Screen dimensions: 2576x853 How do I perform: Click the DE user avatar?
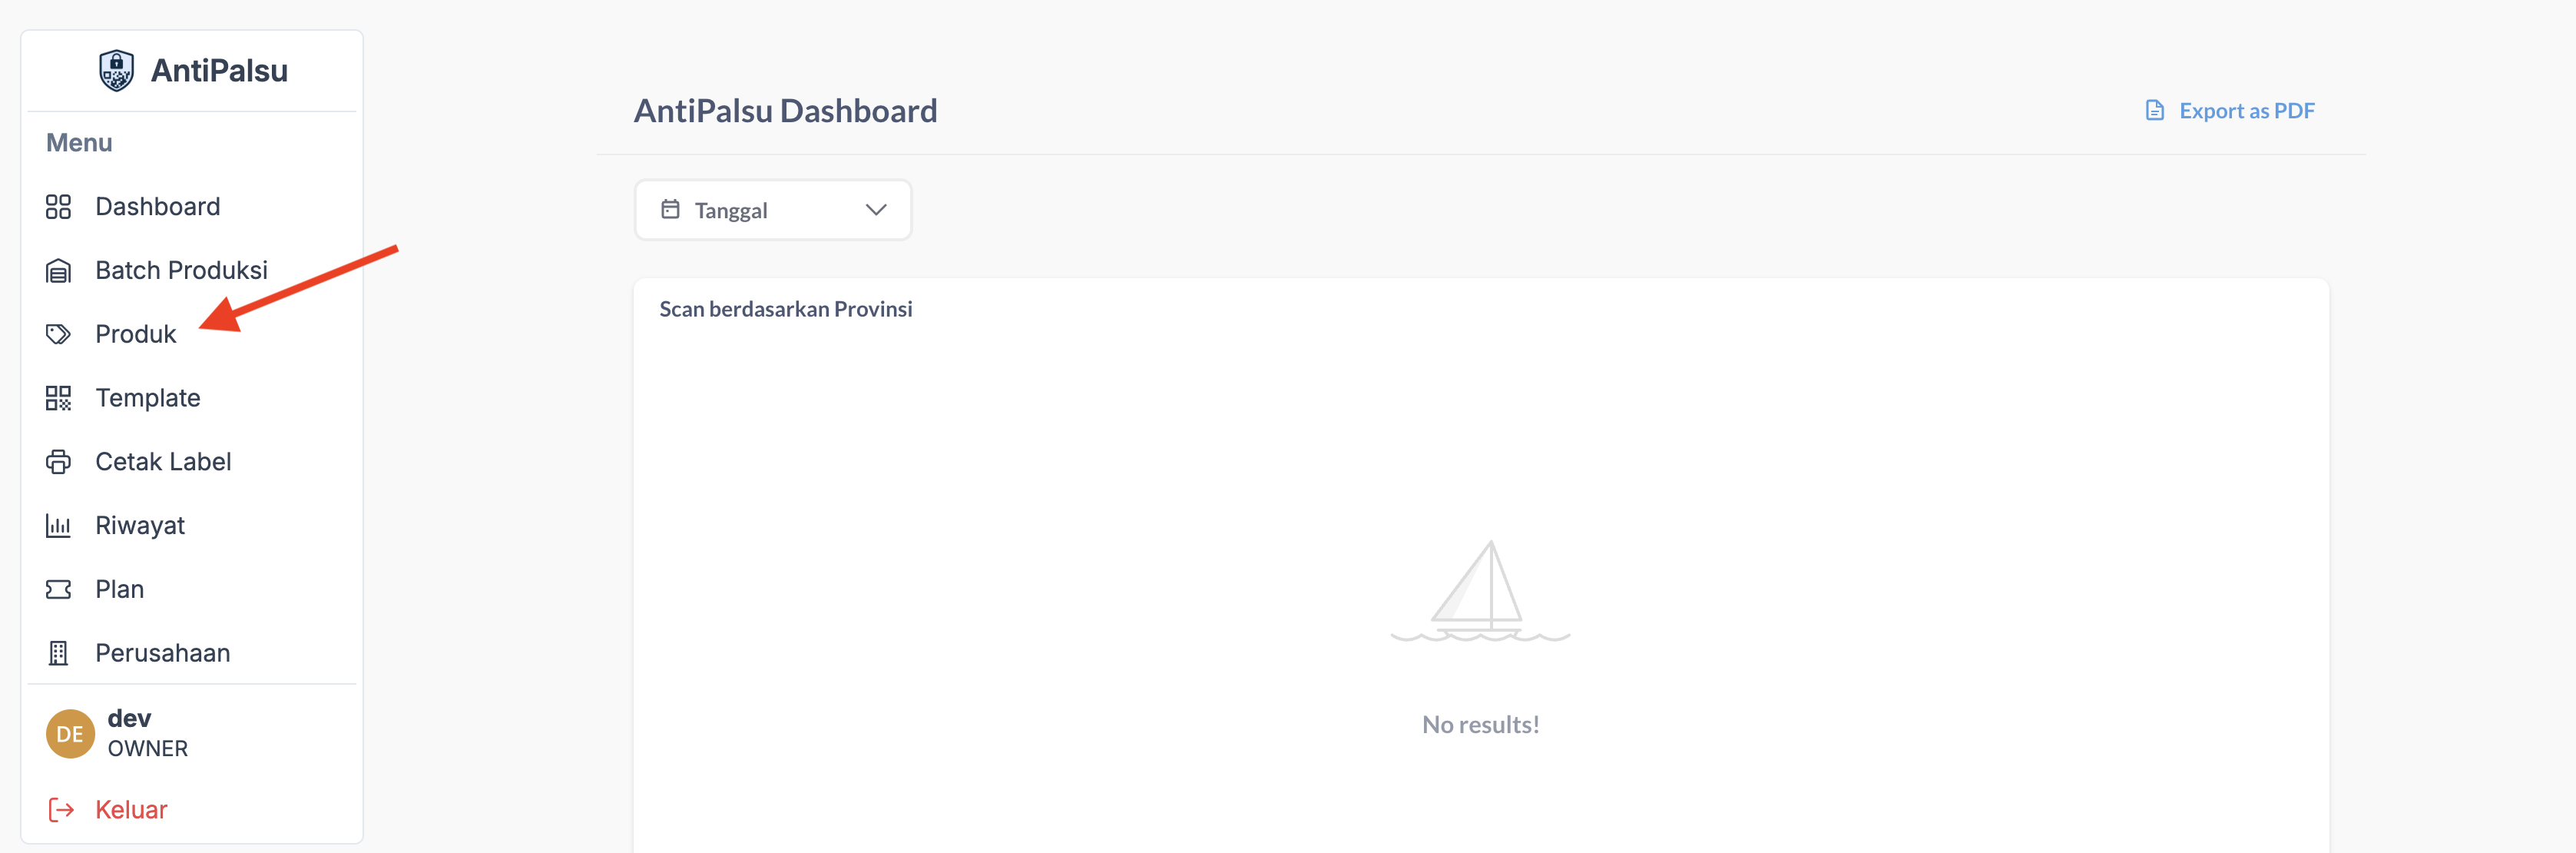click(70, 734)
